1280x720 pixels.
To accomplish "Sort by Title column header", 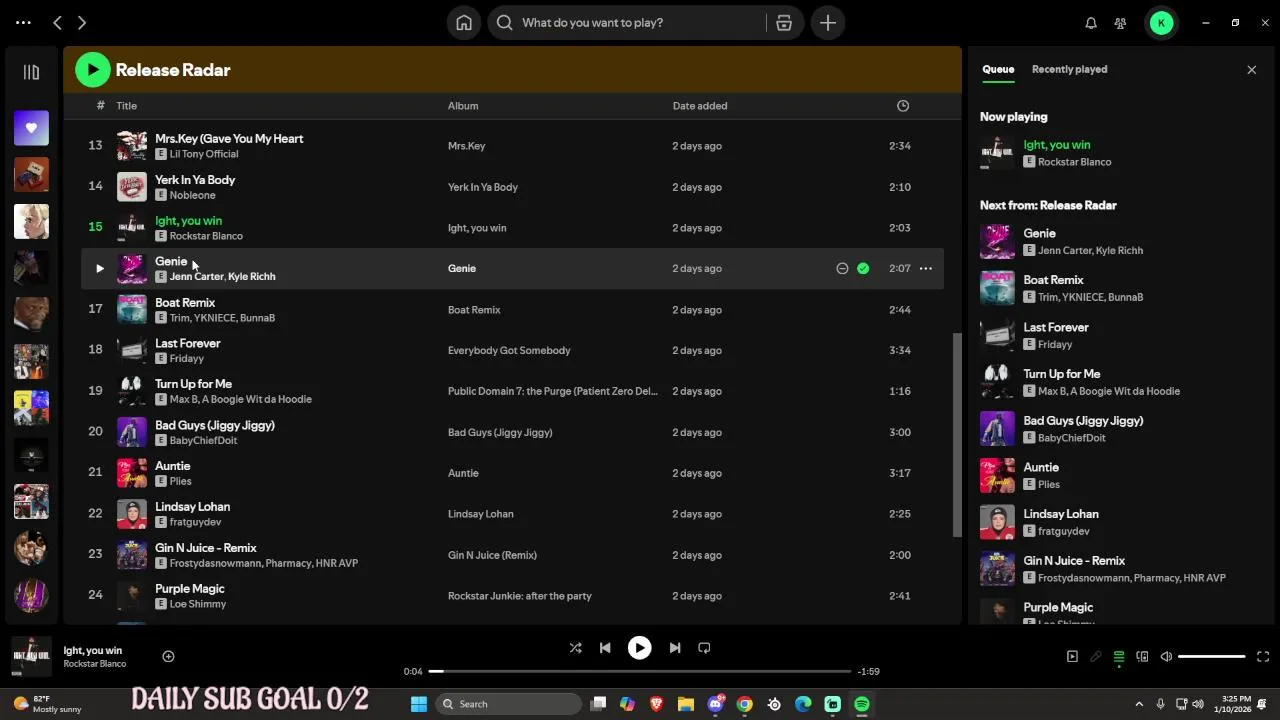I will pyautogui.click(x=126, y=106).
